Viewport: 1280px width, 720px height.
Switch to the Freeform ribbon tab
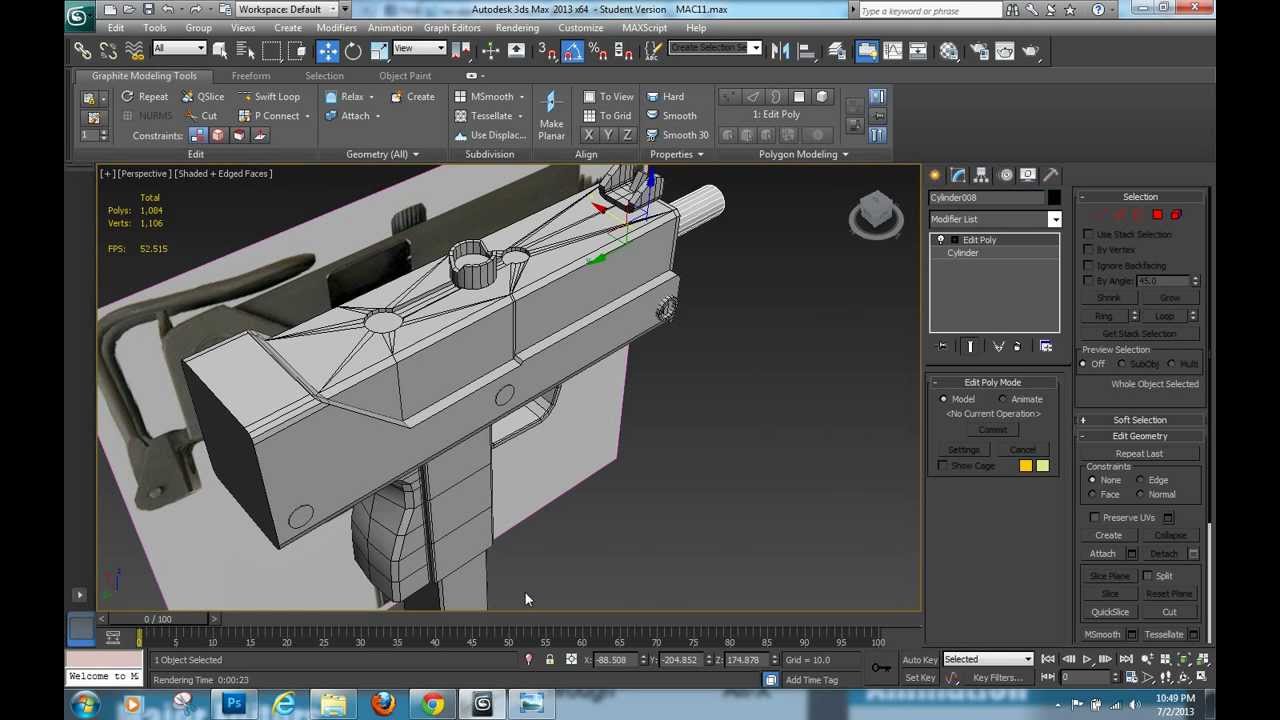tap(251, 76)
